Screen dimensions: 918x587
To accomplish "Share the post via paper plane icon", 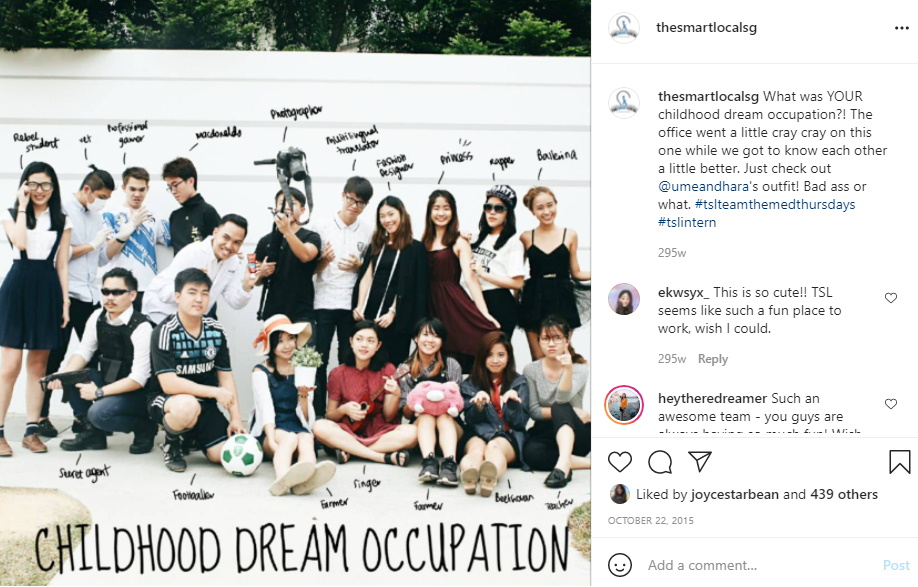I will (700, 462).
